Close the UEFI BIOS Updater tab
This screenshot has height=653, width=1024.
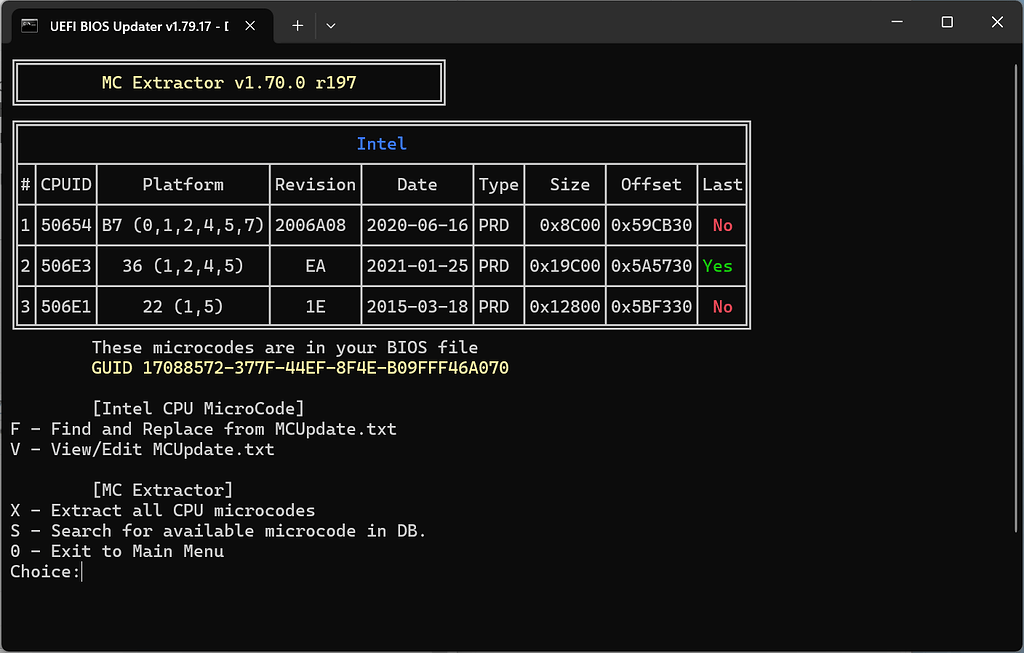coord(250,26)
